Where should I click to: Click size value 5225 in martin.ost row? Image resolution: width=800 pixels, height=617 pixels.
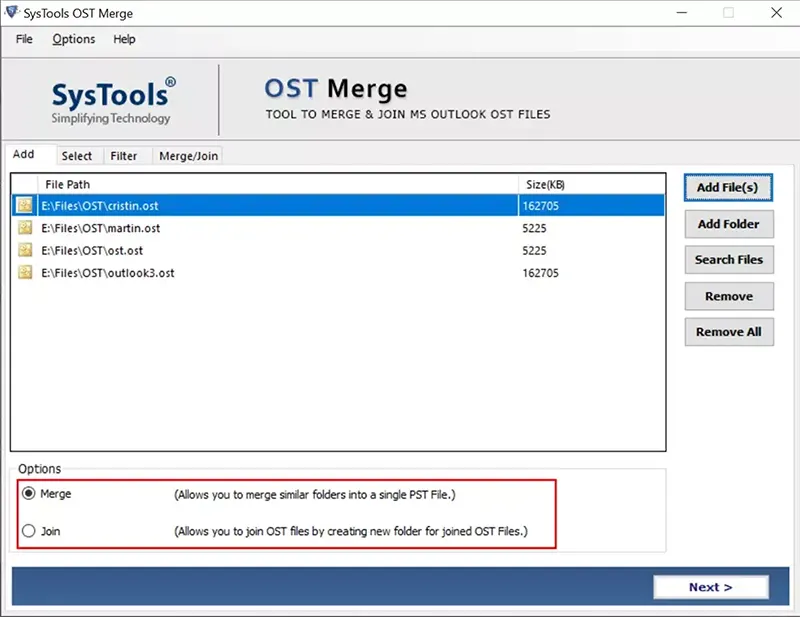[x=534, y=228]
